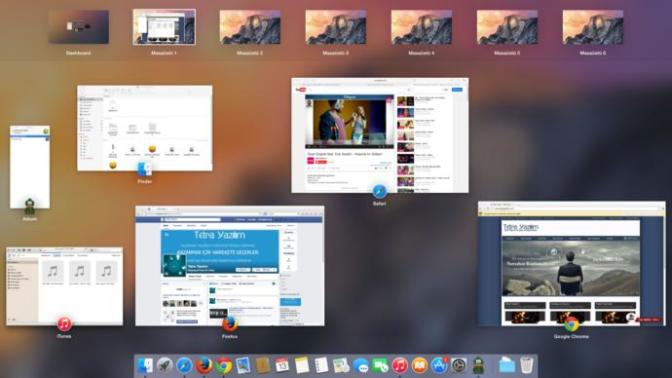The image size is (672, 378).
Task: Bring the Adium contact list window forward
Action: (30, 167)
